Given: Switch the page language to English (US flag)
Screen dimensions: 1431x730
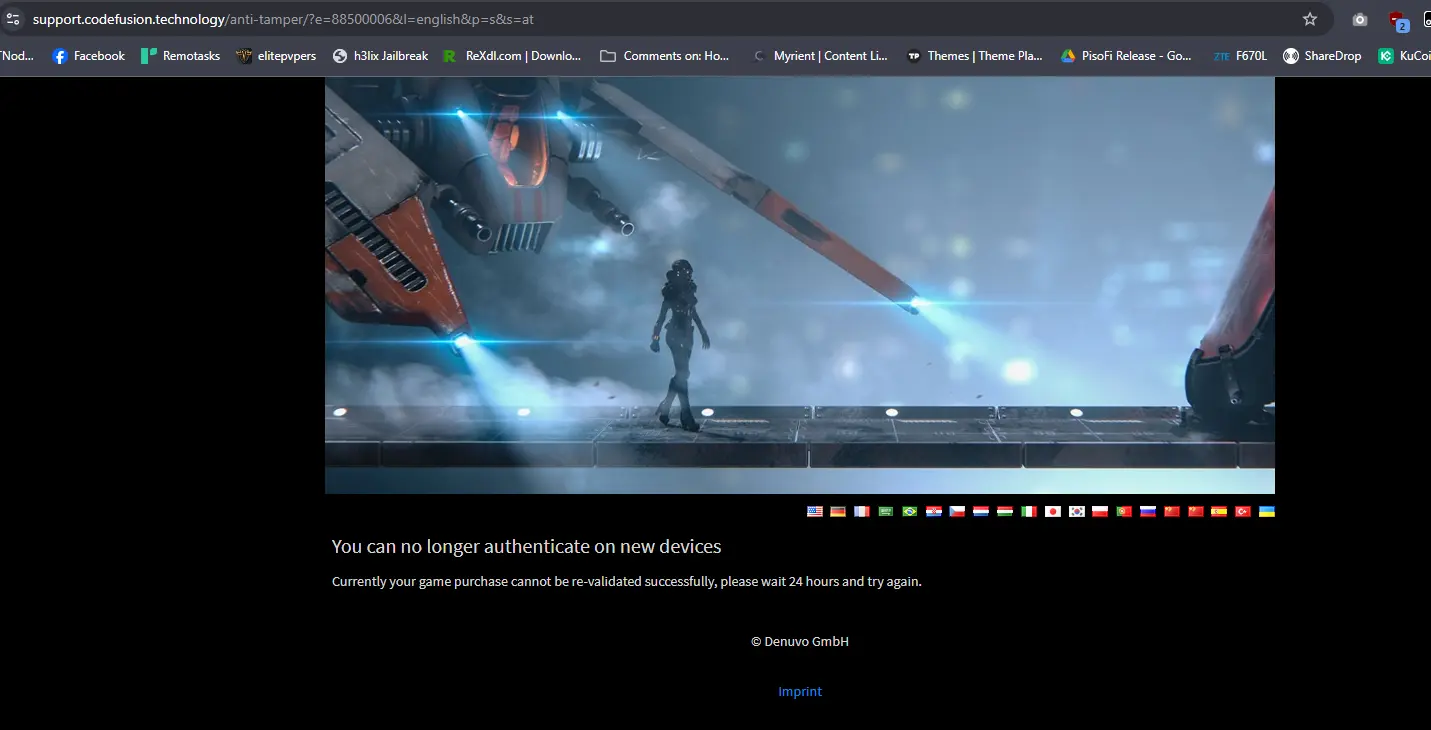Looking at the screenshot, I should pos(815,511).
